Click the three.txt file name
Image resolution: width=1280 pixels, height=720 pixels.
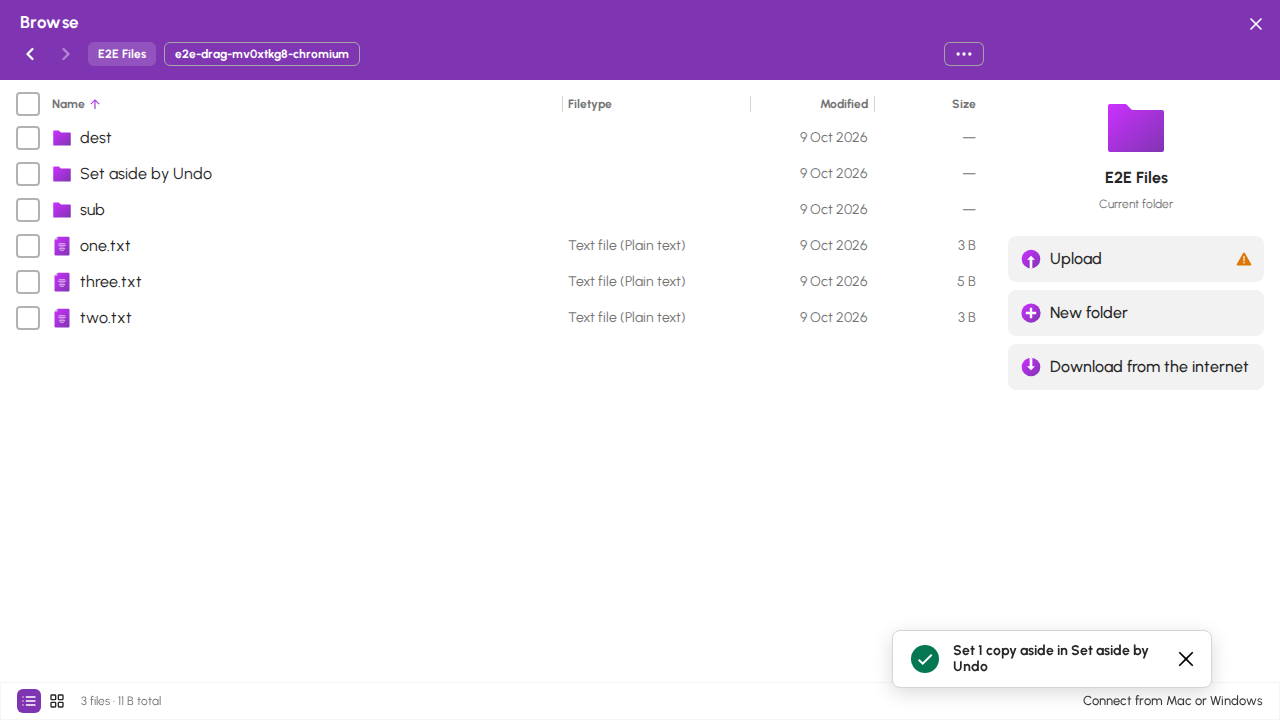(x=111, y=282)
